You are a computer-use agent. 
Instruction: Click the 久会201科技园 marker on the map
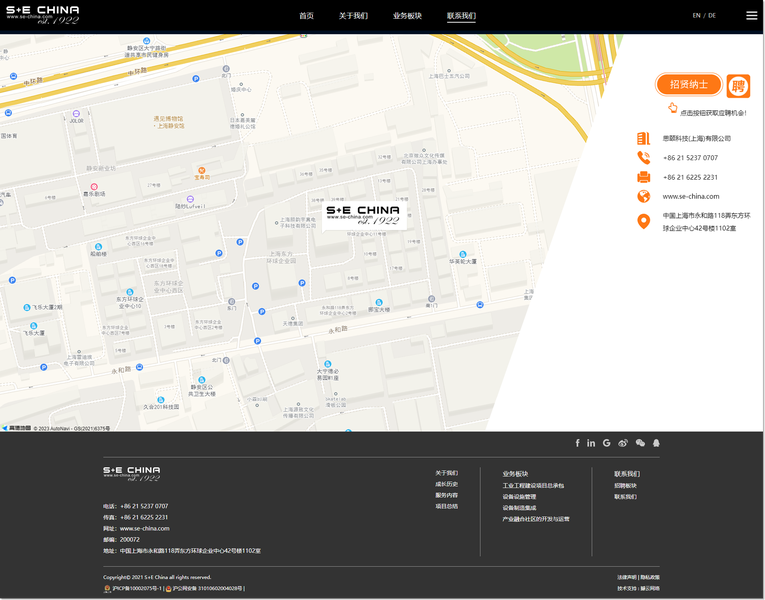(161, 400)
